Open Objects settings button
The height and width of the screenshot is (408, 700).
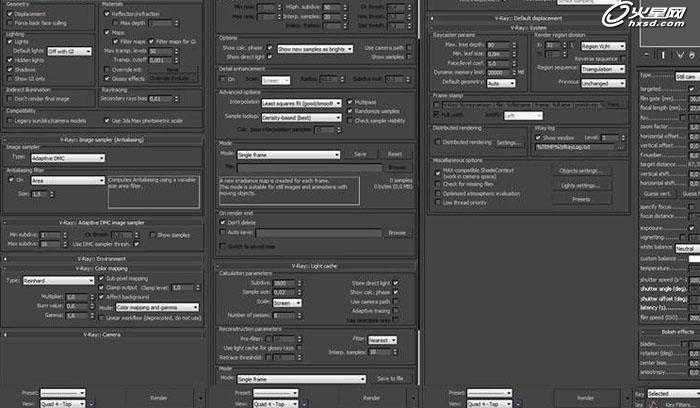click(581, 171)
